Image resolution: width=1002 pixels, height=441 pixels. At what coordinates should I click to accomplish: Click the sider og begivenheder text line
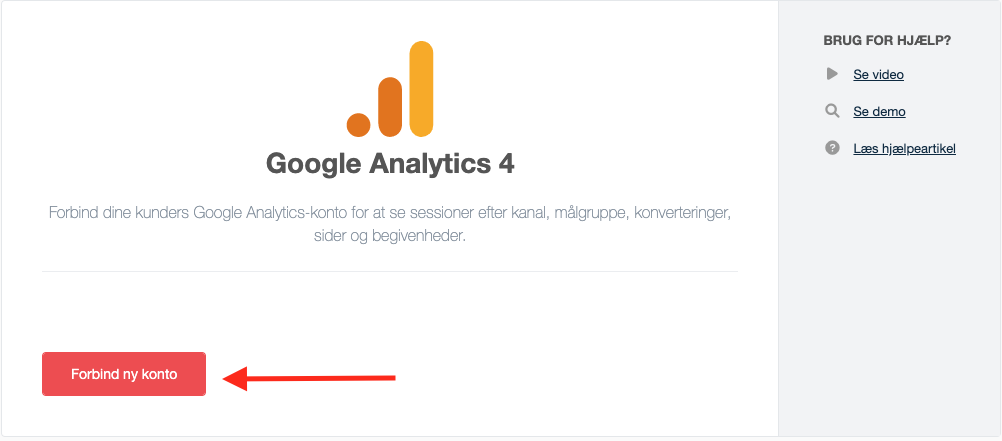(390, 235)
